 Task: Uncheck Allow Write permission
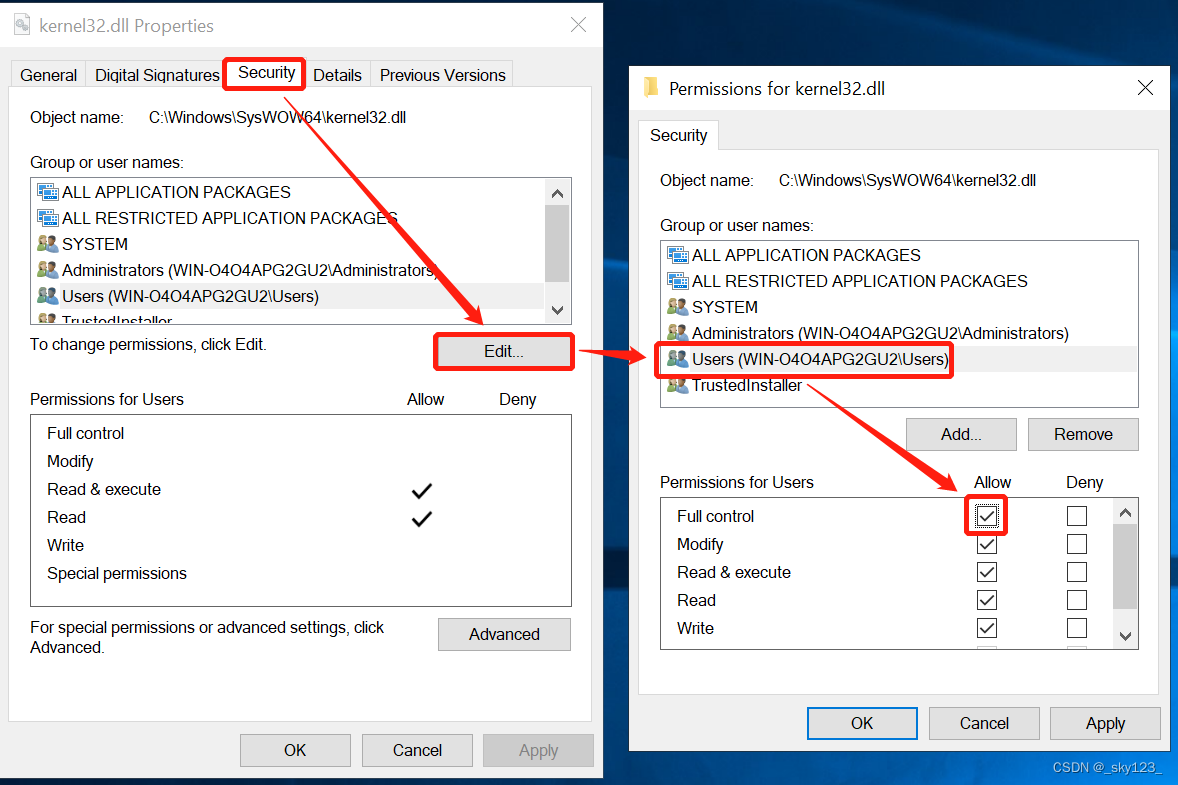987,628
